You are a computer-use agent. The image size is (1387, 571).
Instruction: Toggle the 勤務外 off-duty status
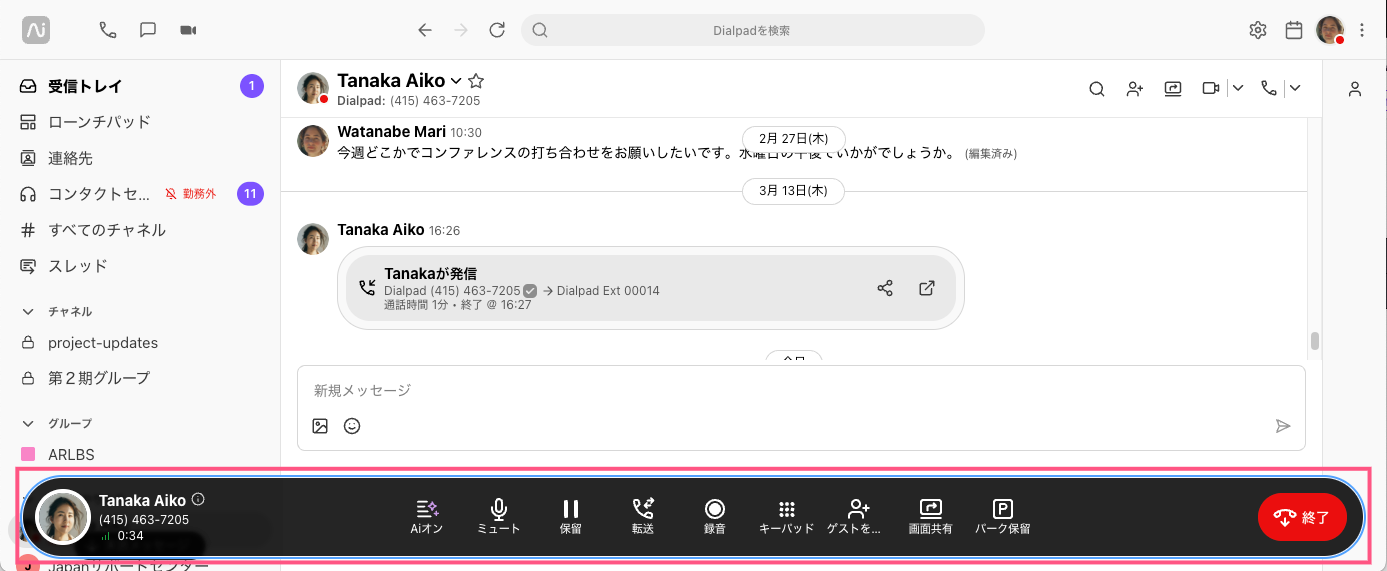191,194
